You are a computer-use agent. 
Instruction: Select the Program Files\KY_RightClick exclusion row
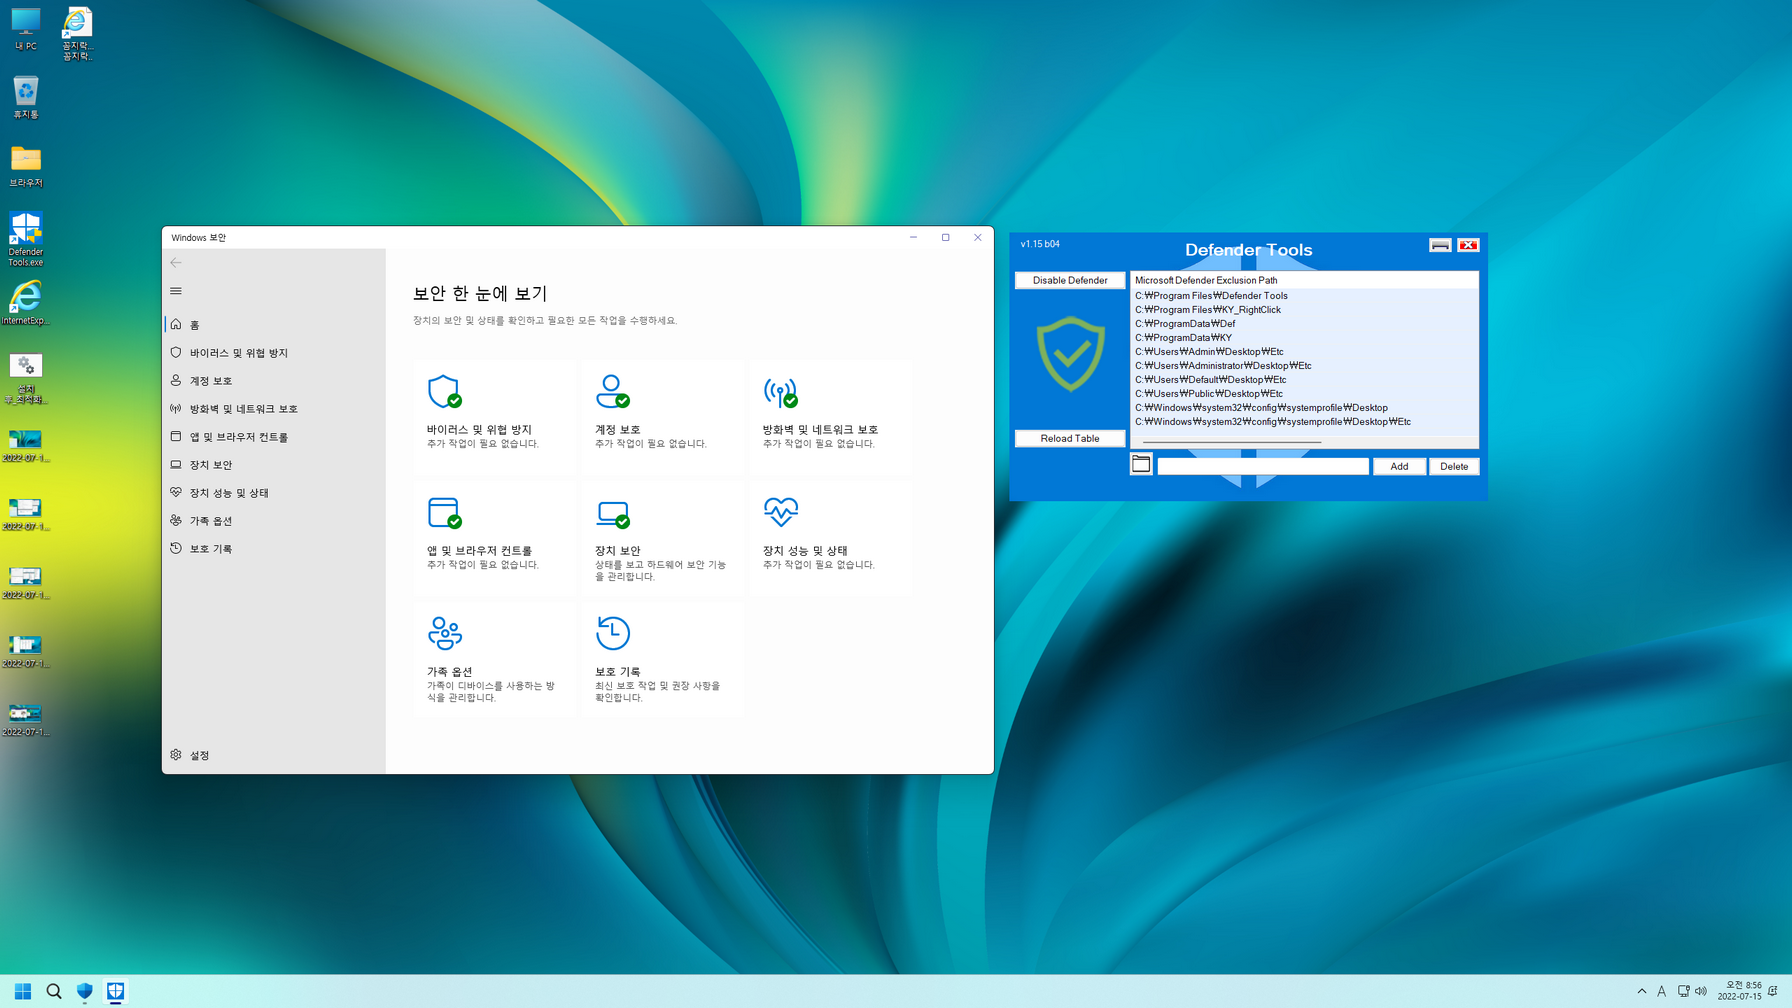1304,310
